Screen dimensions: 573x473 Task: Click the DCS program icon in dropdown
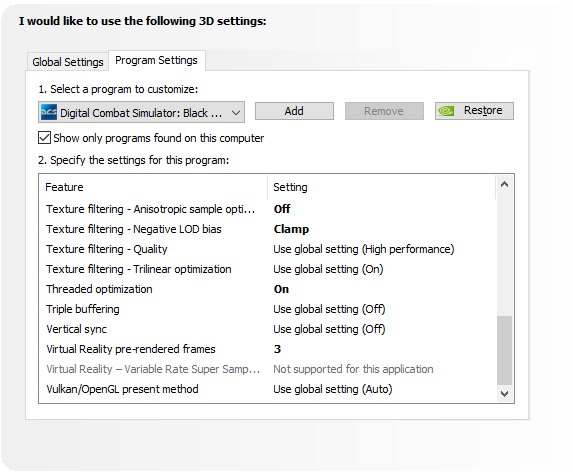coord(49,112)
